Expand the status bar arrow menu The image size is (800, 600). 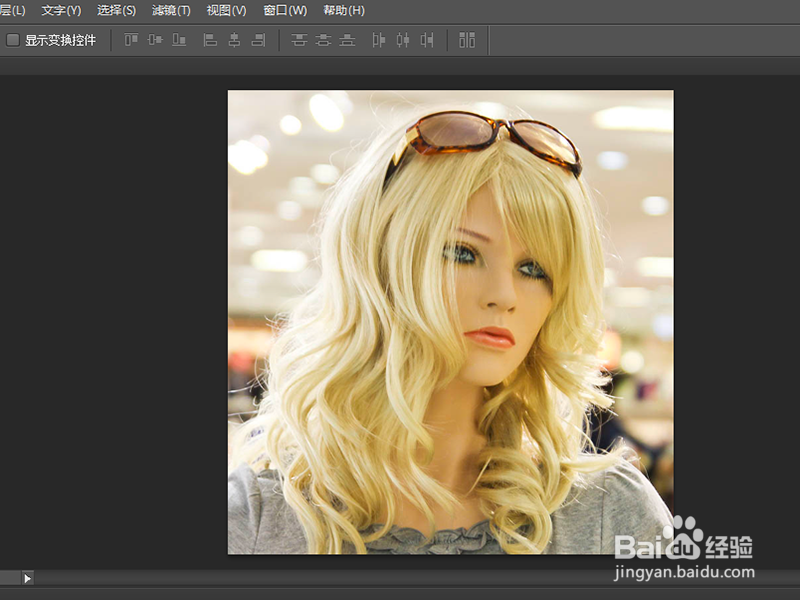28,578
